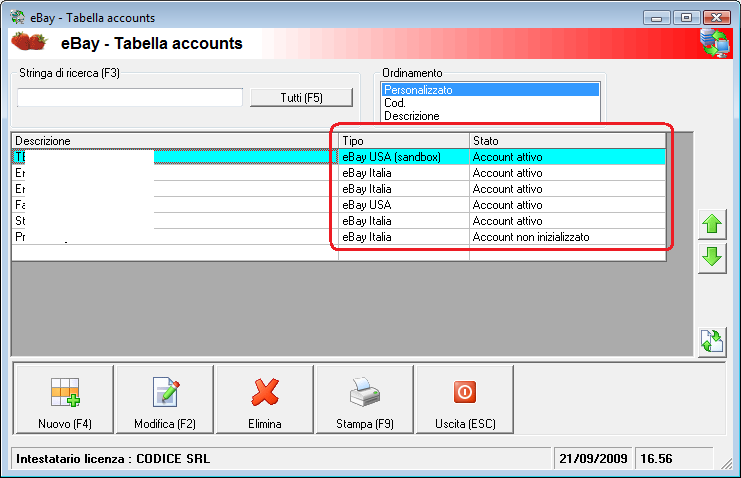Click the time 16.56 in status bar
The height and width of the screenshot is (478, 741).
656,459
